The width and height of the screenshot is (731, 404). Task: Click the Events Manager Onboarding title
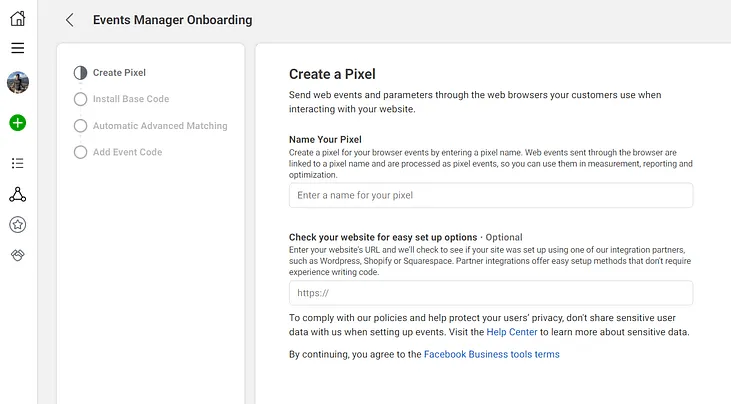tap(172, 20)
